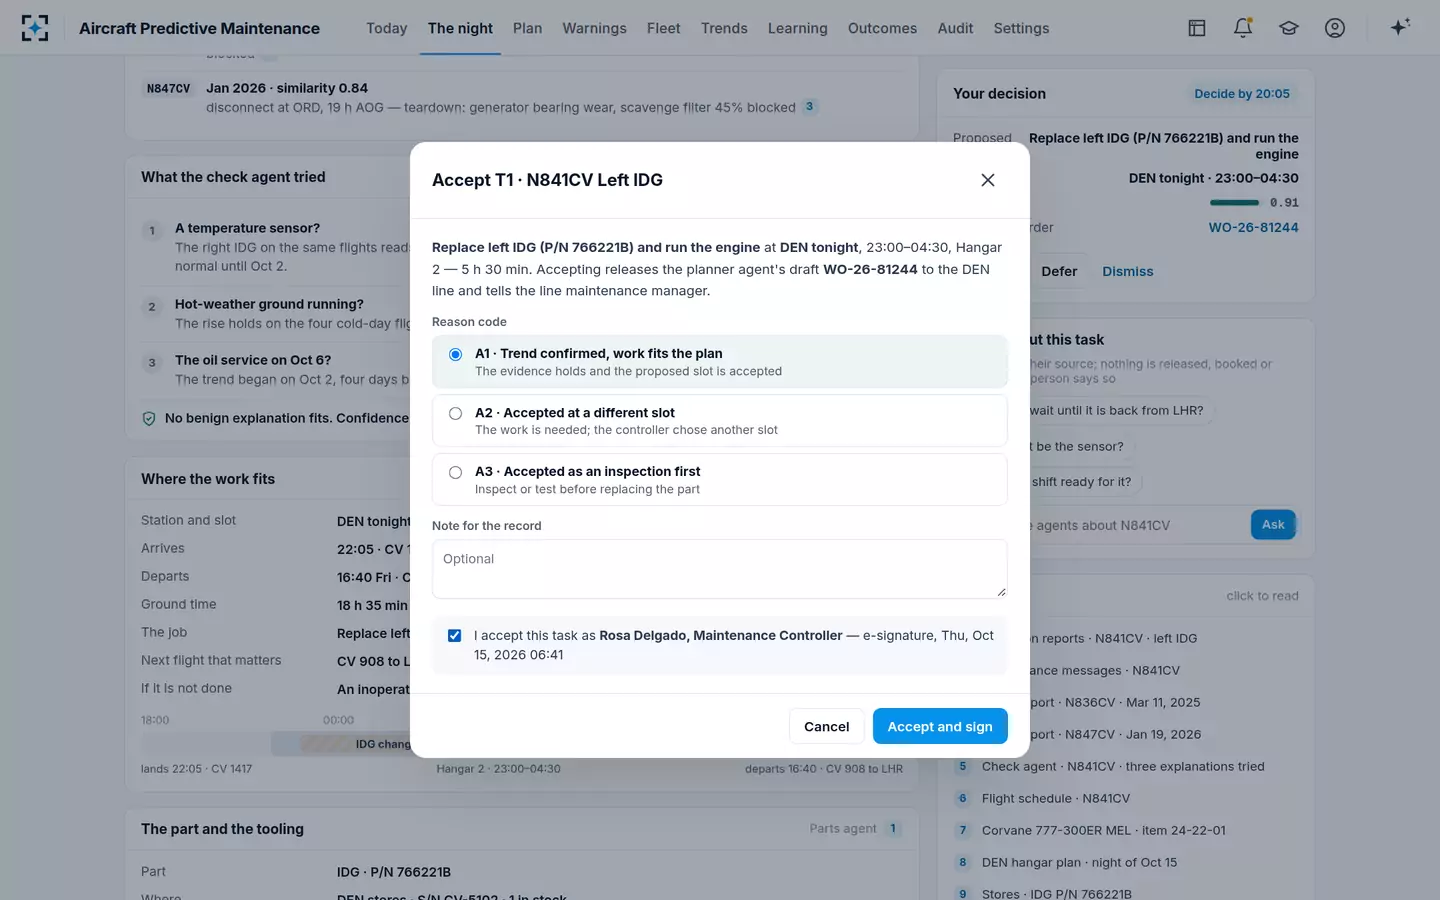The height and width of the screenshot is (900, 1440).
Task: Open the Learning tab
Action: (x=798, y=28)
